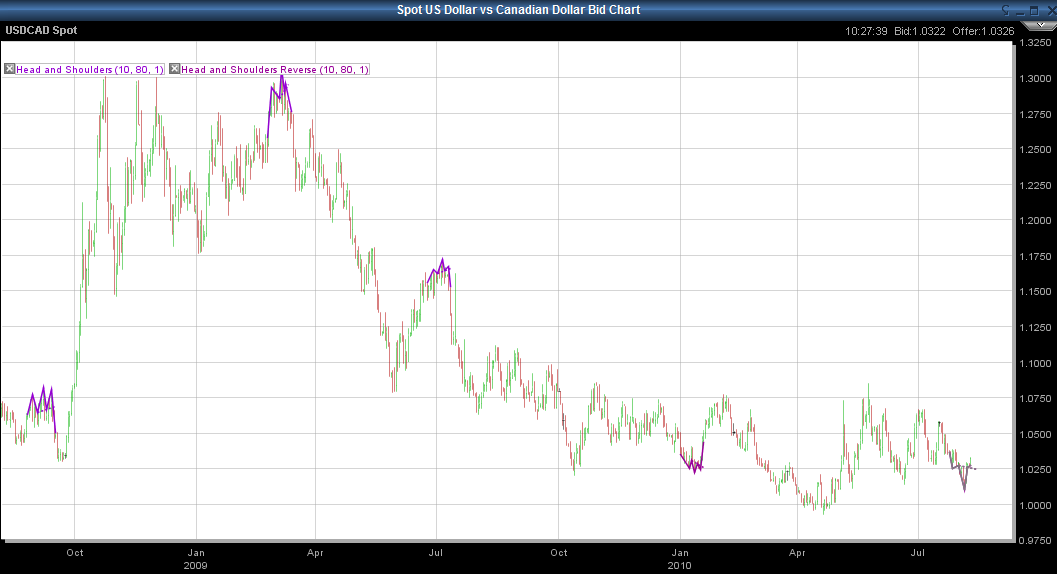The image size is (1057, 574).
Task: Open the Head and Shoulders (10, 80, 1) label
Action: [90, 69]
